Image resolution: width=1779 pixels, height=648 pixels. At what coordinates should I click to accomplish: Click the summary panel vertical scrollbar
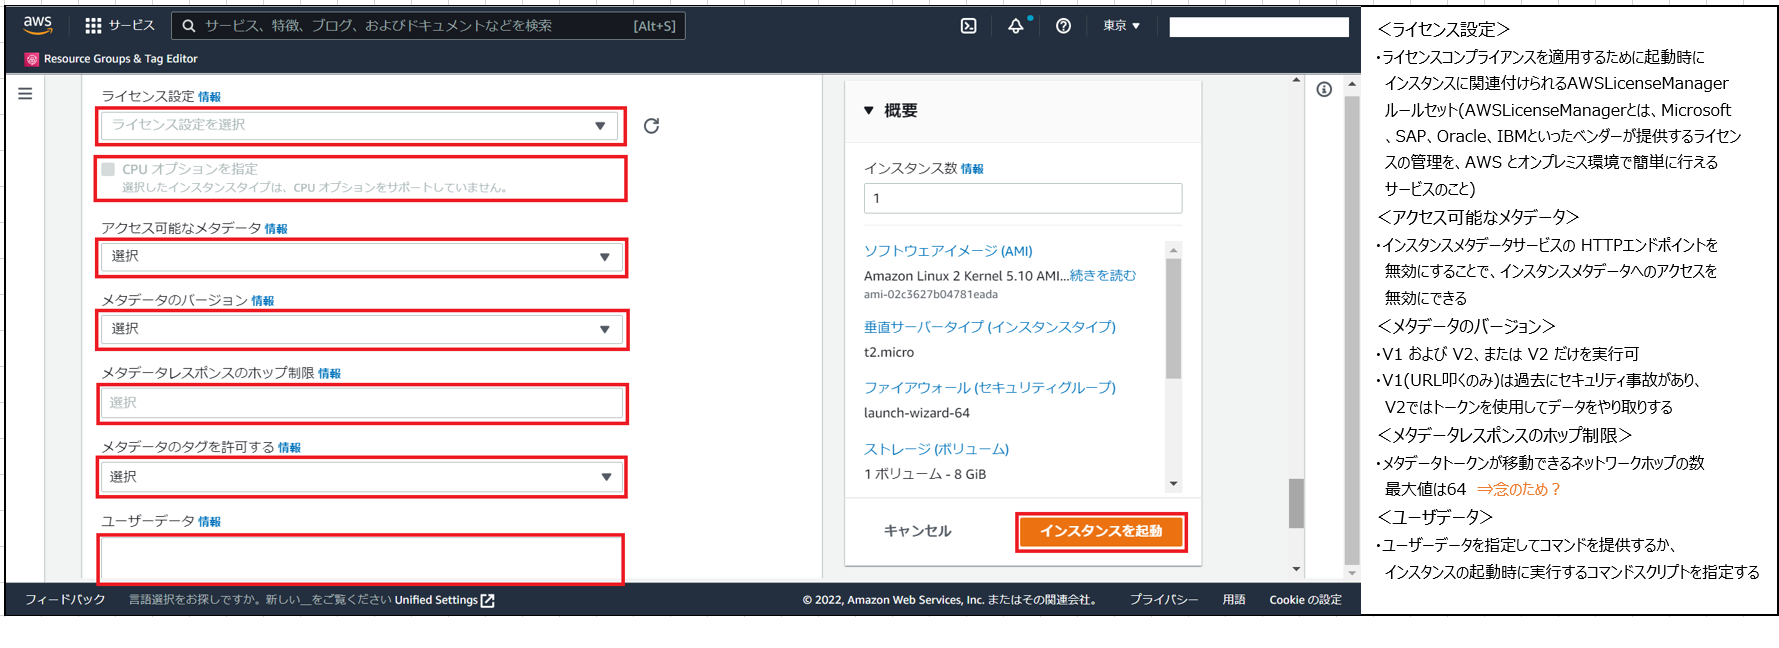pyautogui.click(x=1173, y=320)
